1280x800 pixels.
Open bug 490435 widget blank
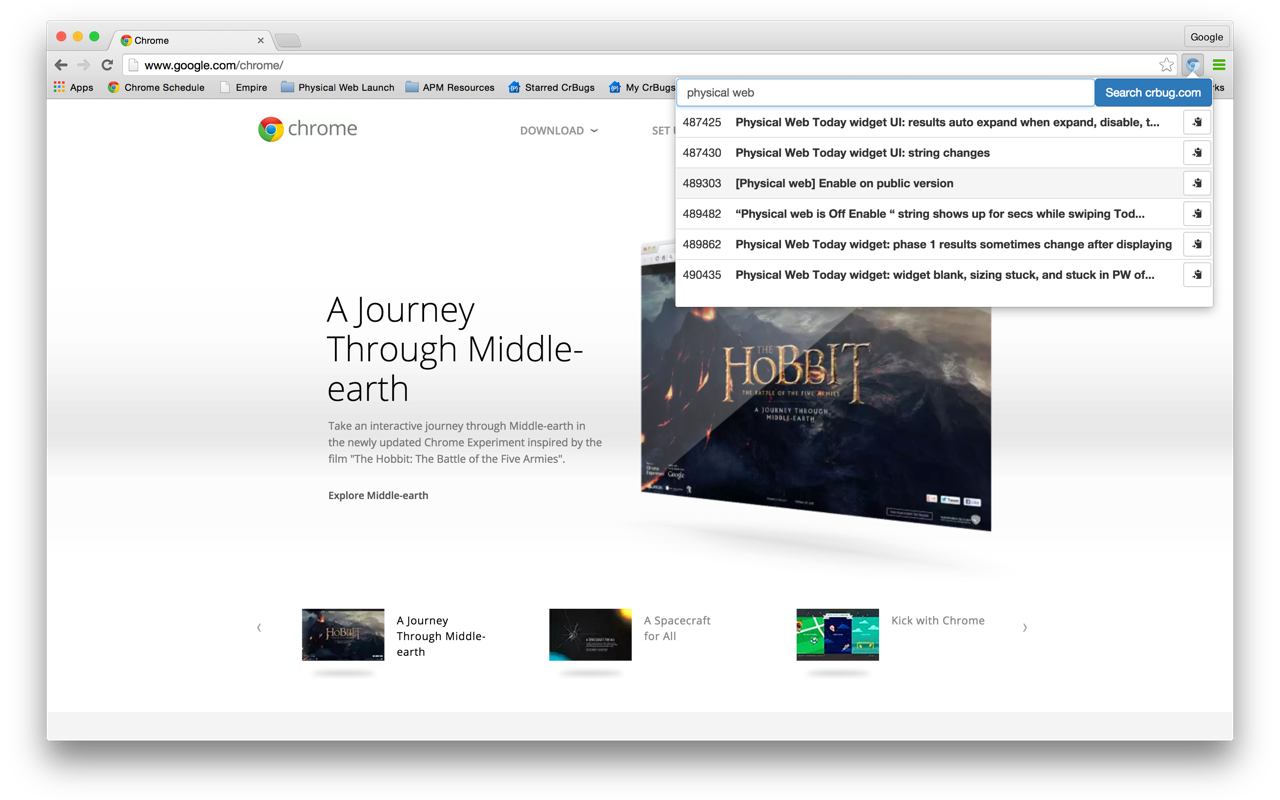click(x=944, y=275)
